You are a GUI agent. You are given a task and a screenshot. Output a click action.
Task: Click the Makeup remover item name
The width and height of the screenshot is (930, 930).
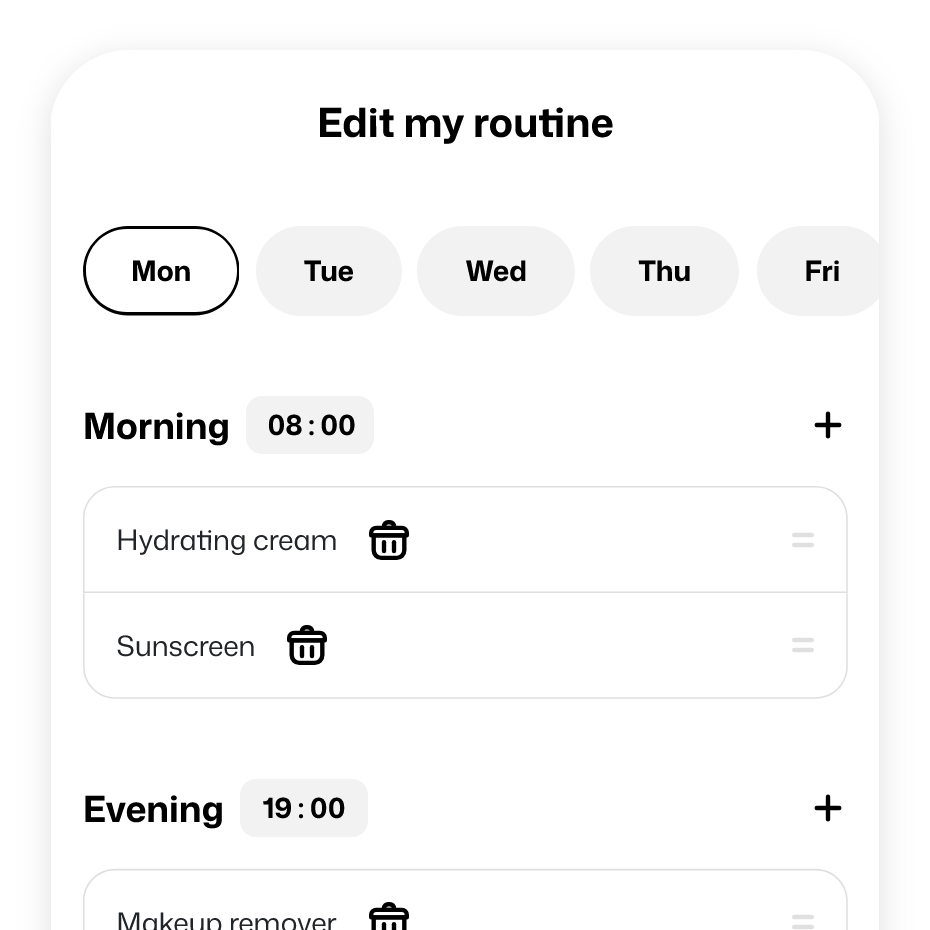coord(227,920)
